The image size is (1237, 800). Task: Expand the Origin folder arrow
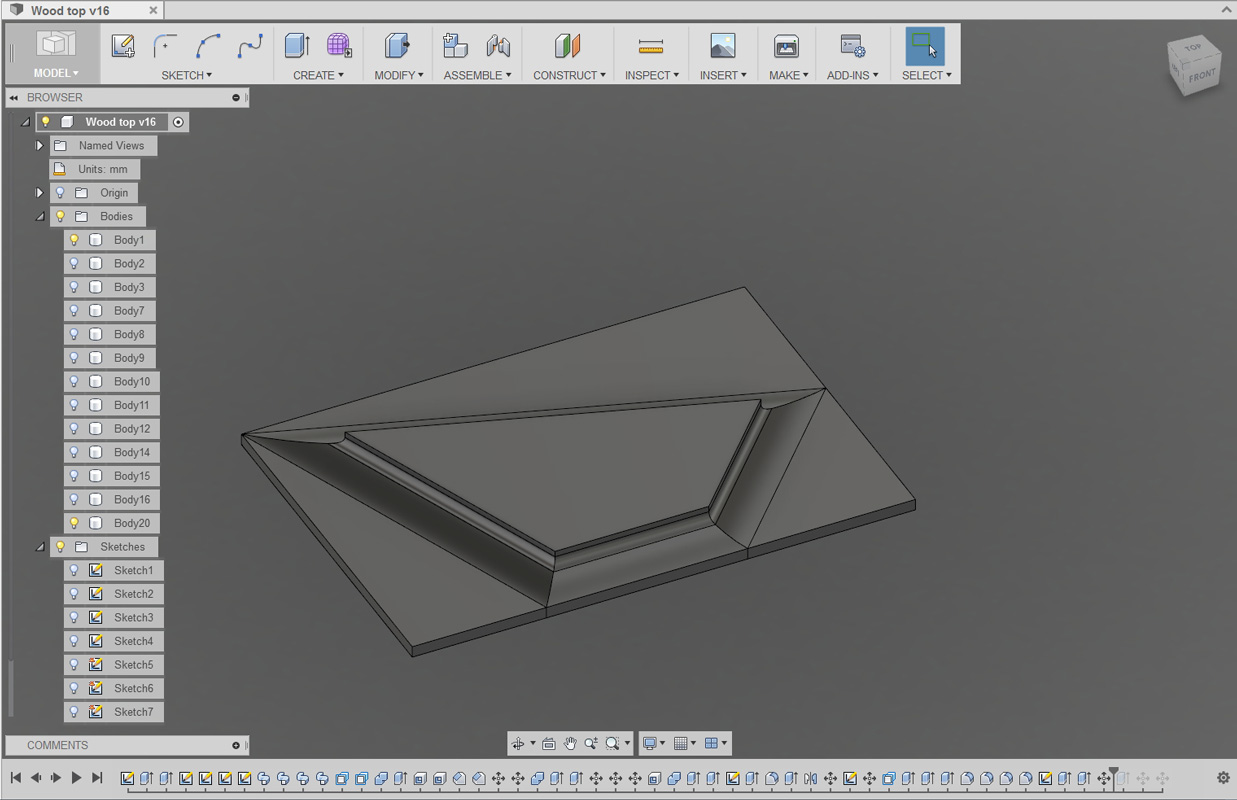[x=40, y=193]
